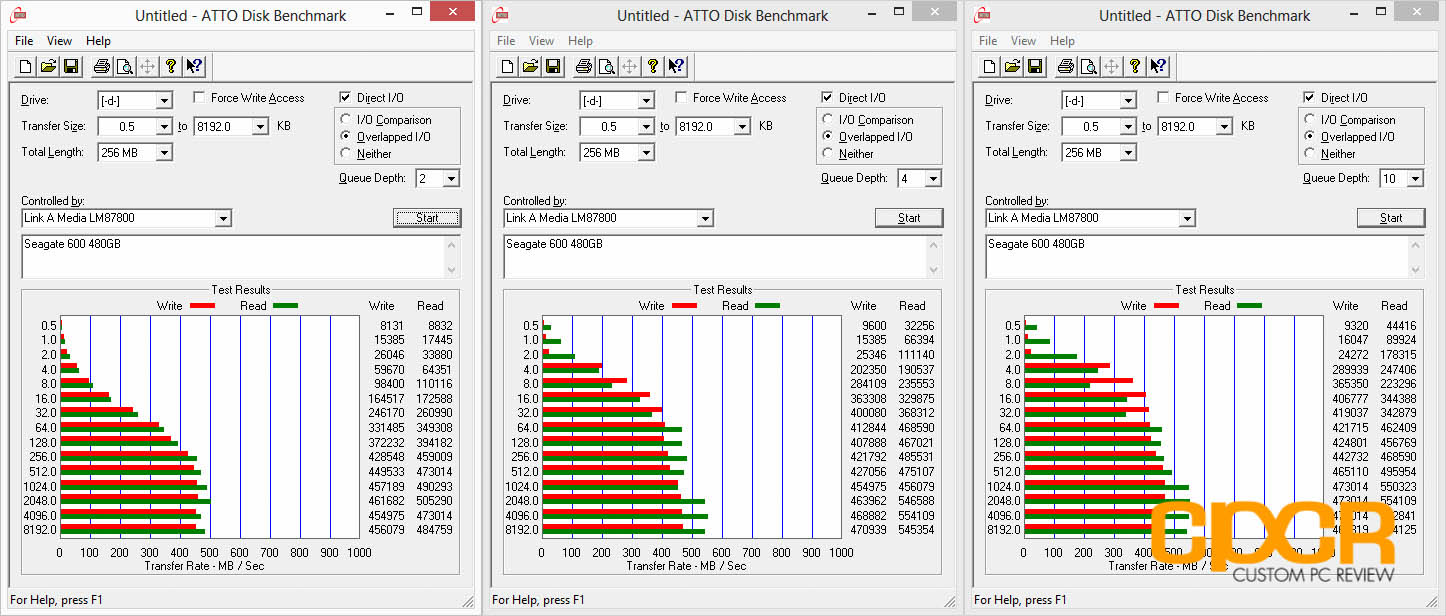1446x616 pixels.
Task: Open Print Preview icon in Queue Depth 2 window
Action: click(124, 67)
